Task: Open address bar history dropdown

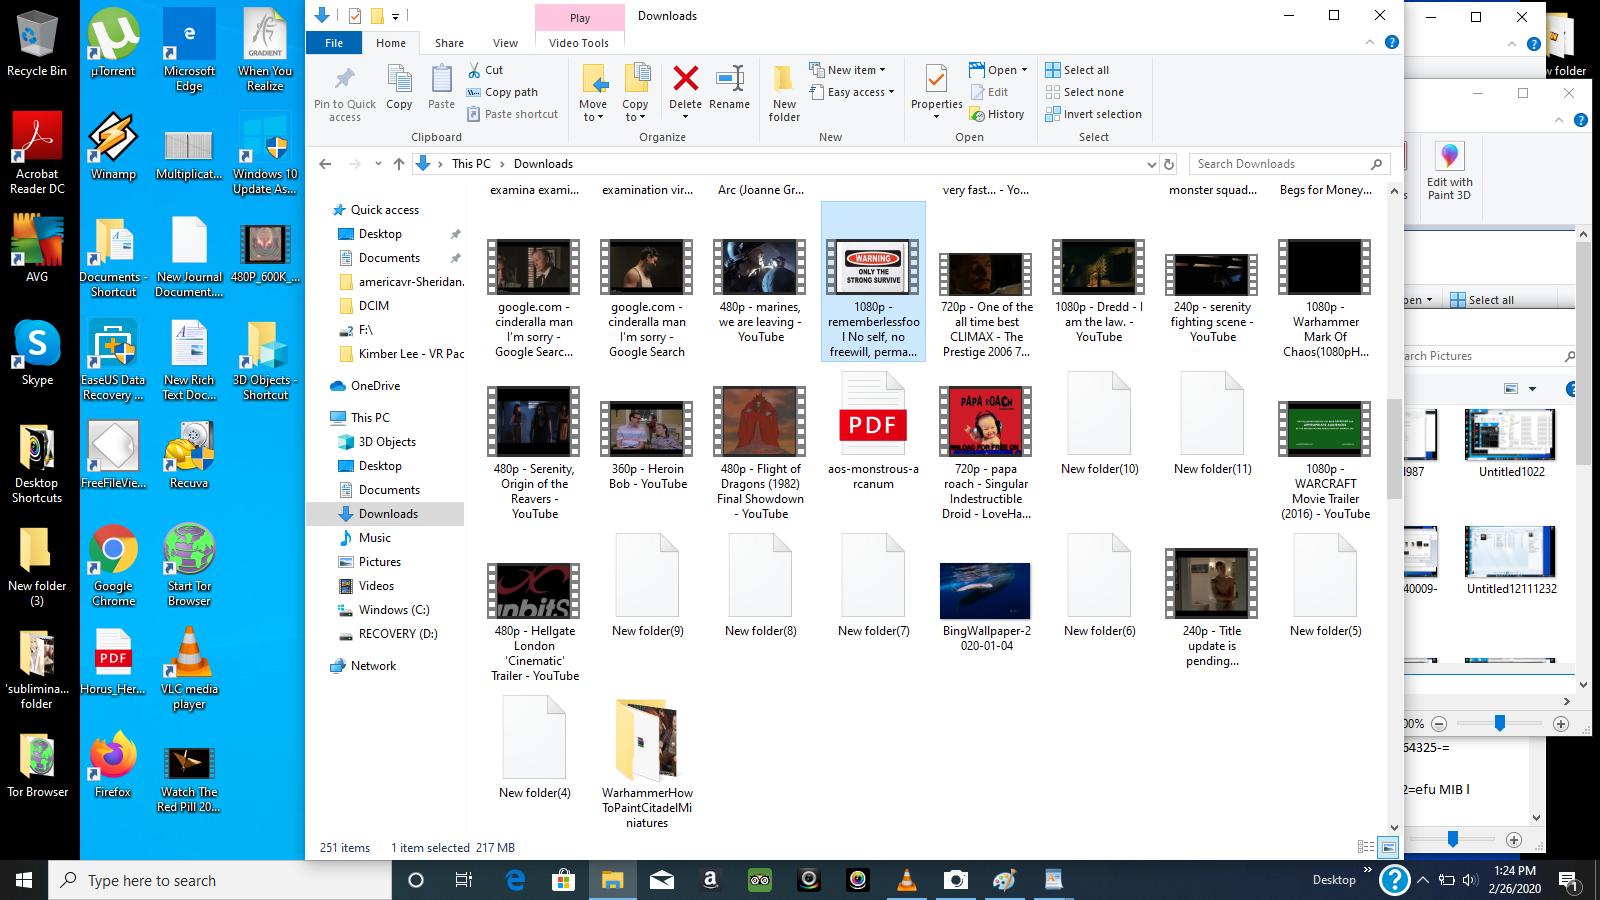Action: click(x=1151, y=164)
